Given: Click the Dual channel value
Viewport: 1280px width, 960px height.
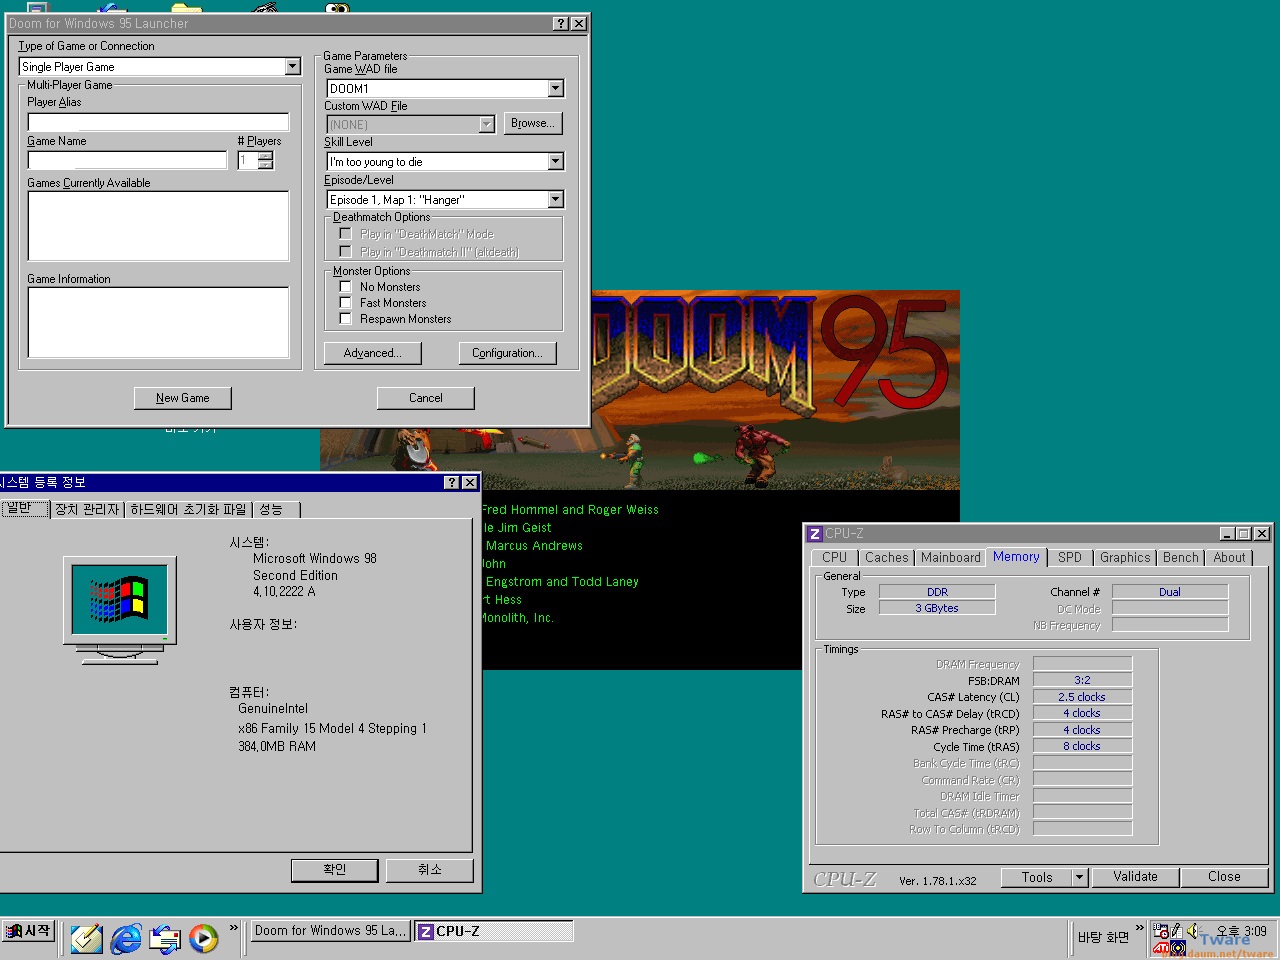Looking at the screenshot, I should coord(1170,592).
